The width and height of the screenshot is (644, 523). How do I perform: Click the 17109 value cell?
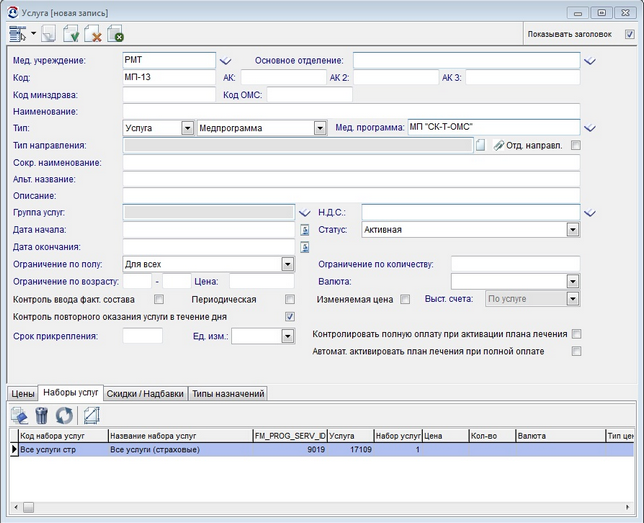(x=350, y=449)
